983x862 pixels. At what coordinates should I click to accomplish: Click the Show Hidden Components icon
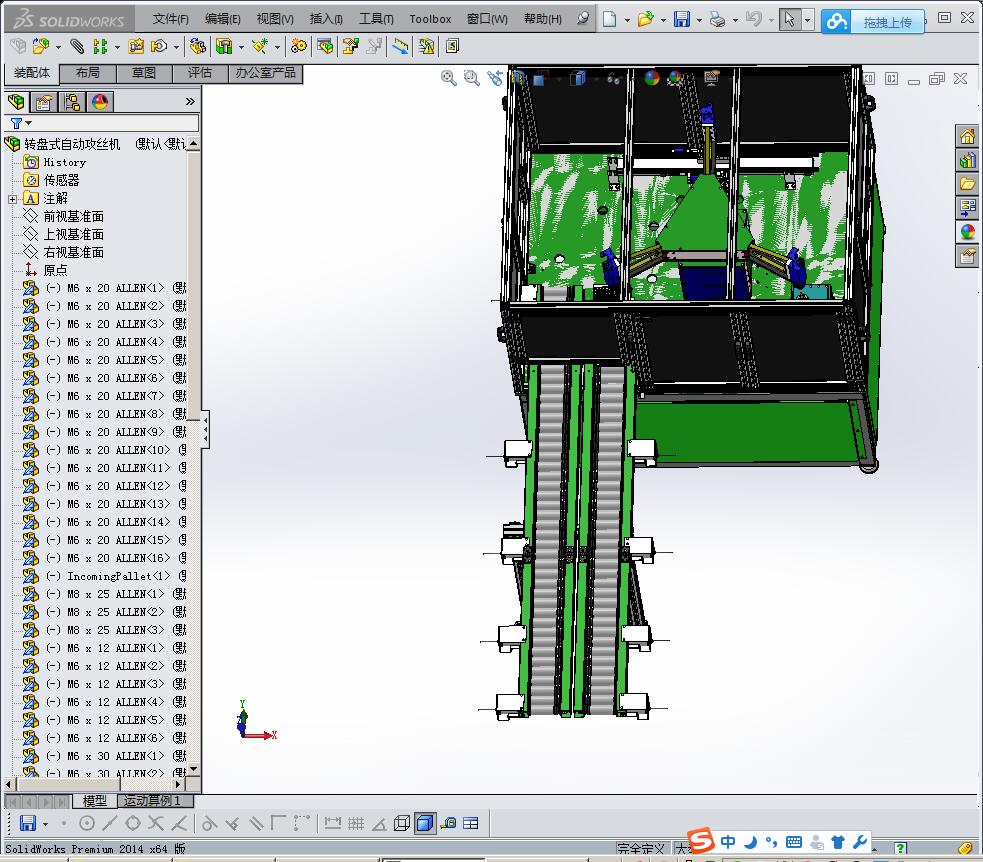[197, 46]
